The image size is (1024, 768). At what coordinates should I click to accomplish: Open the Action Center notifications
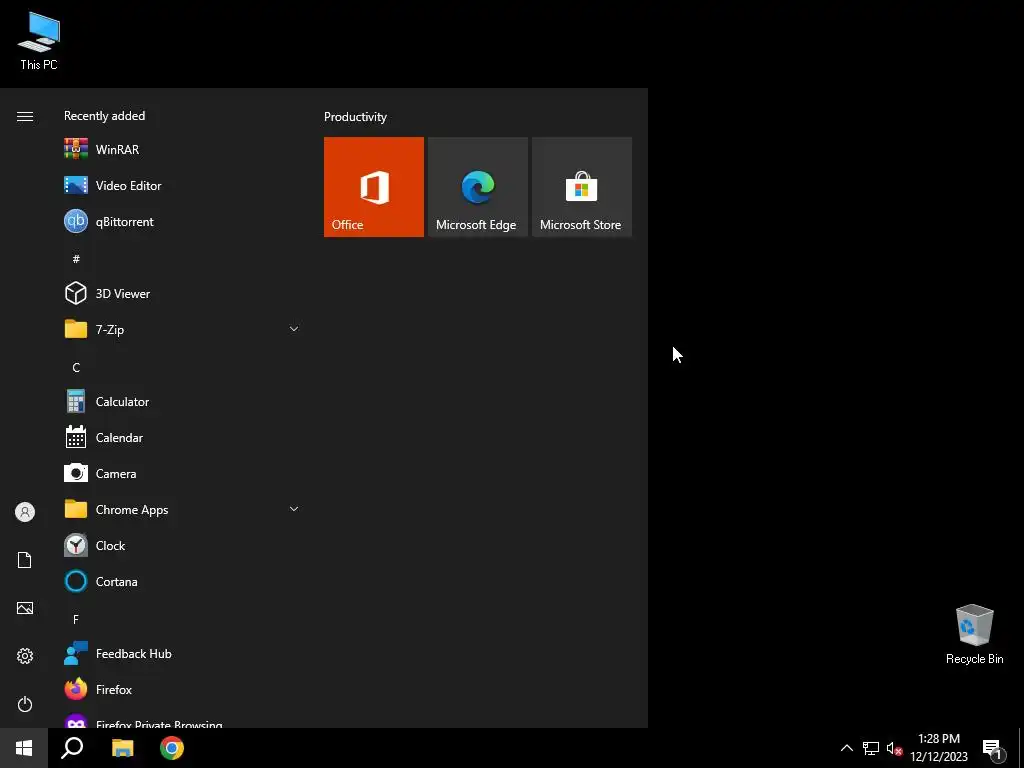[x=993, y=749]
